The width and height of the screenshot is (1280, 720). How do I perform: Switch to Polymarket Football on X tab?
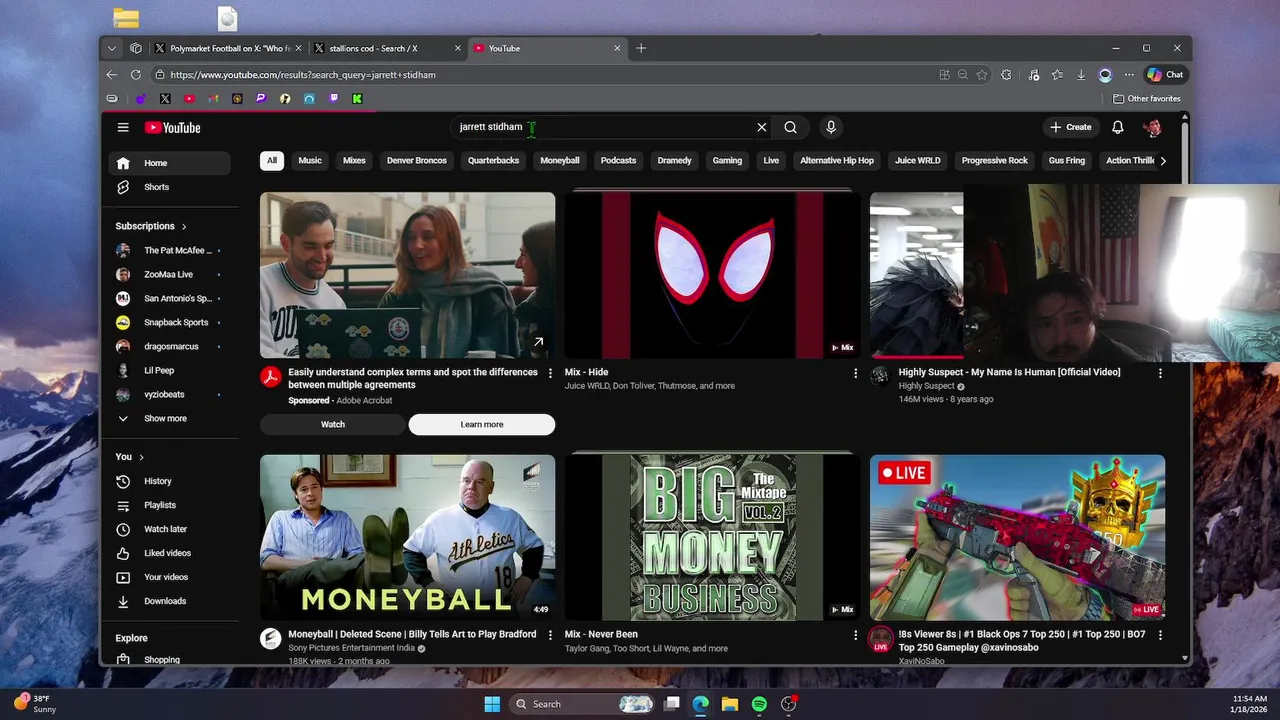coord(226,48)
